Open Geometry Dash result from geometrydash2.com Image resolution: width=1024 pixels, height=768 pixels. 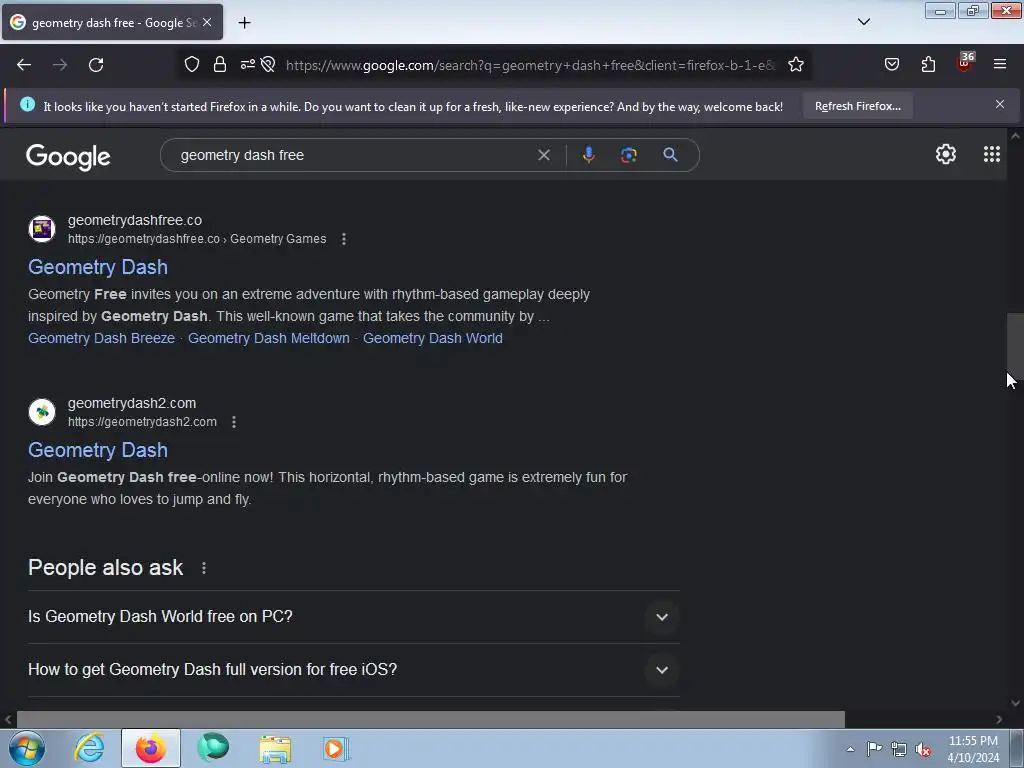coord(98,450)
